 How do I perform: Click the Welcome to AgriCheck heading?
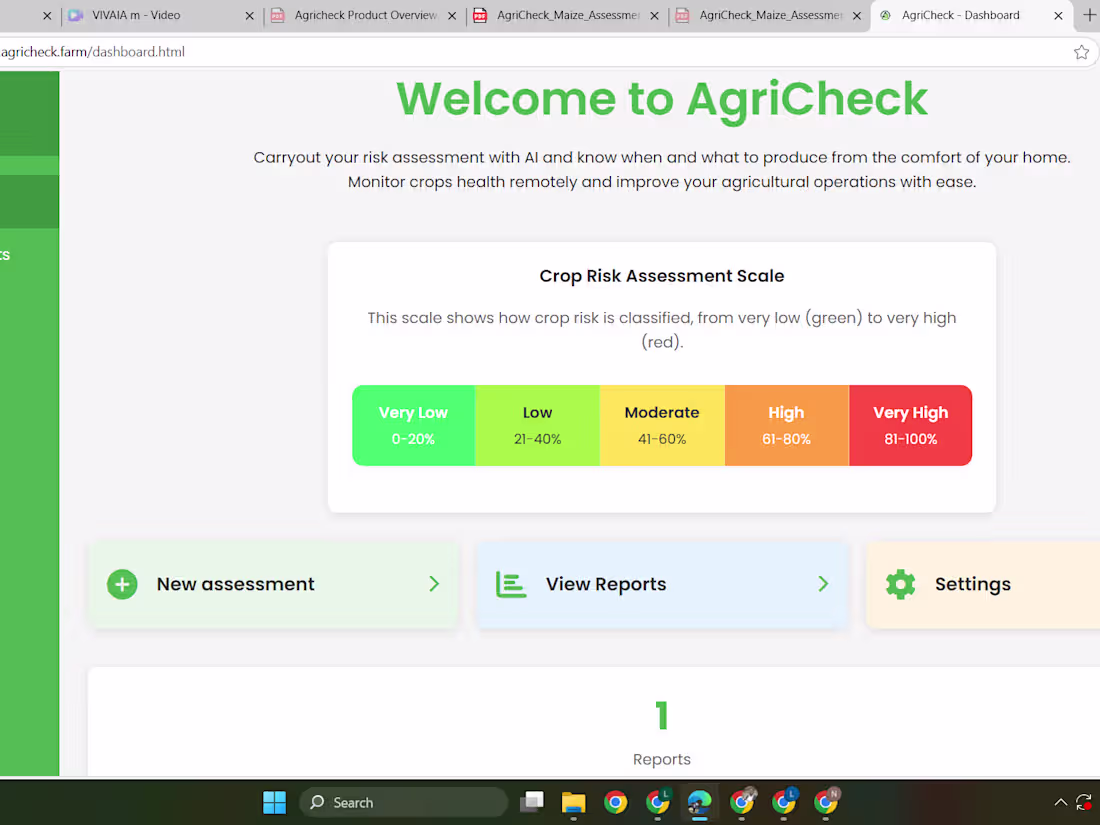662,98
